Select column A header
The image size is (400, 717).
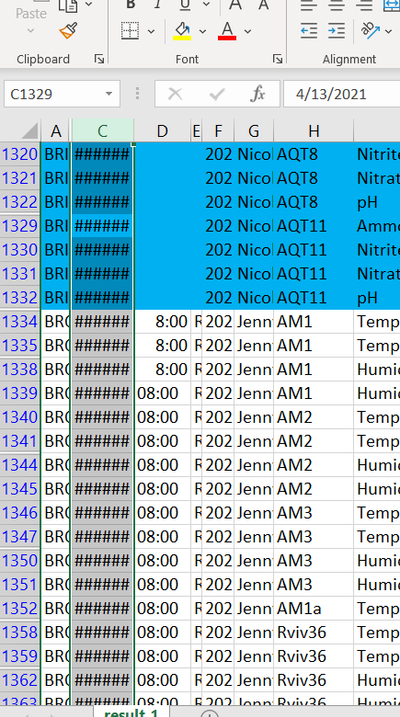coord(56,131)
